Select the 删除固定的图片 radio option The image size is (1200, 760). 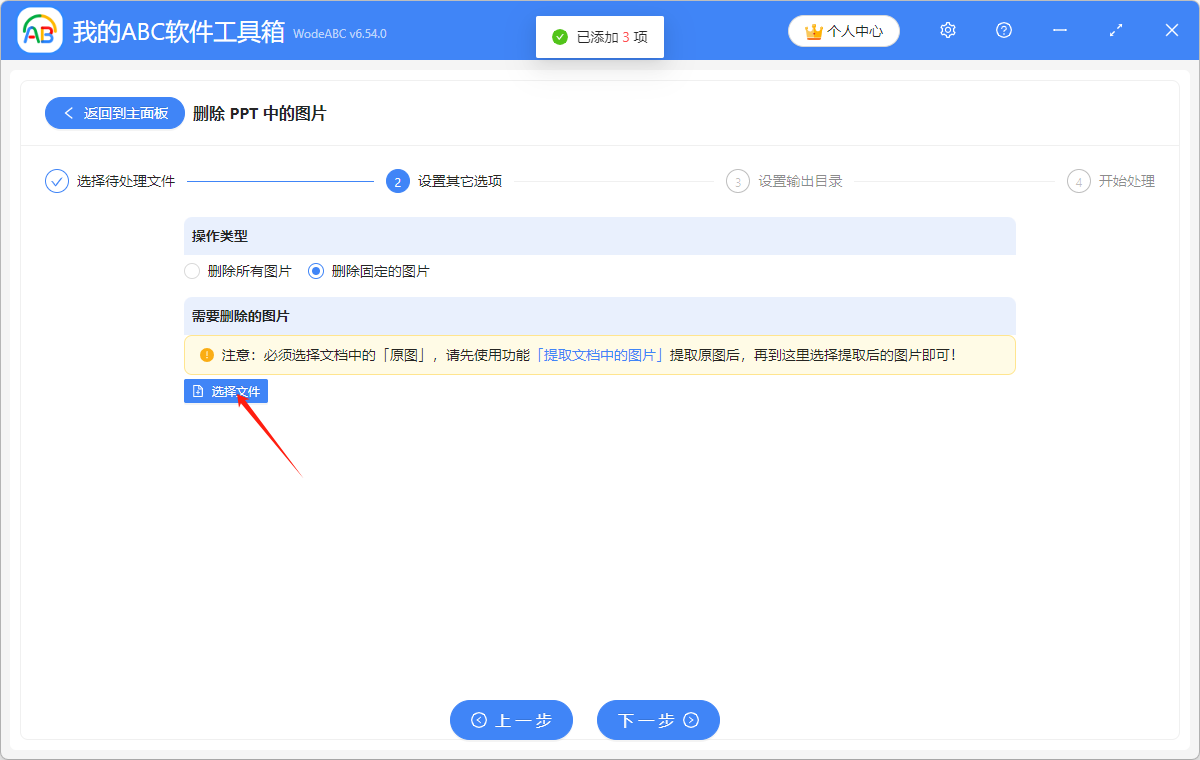tap(315, 270)
